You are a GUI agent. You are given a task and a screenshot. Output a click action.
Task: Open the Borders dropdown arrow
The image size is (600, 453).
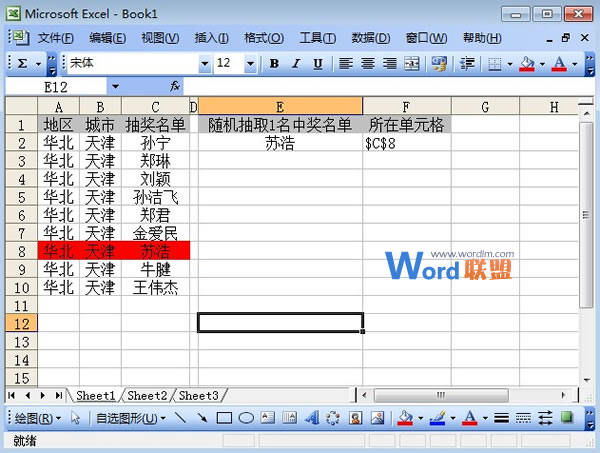[510, 64]
